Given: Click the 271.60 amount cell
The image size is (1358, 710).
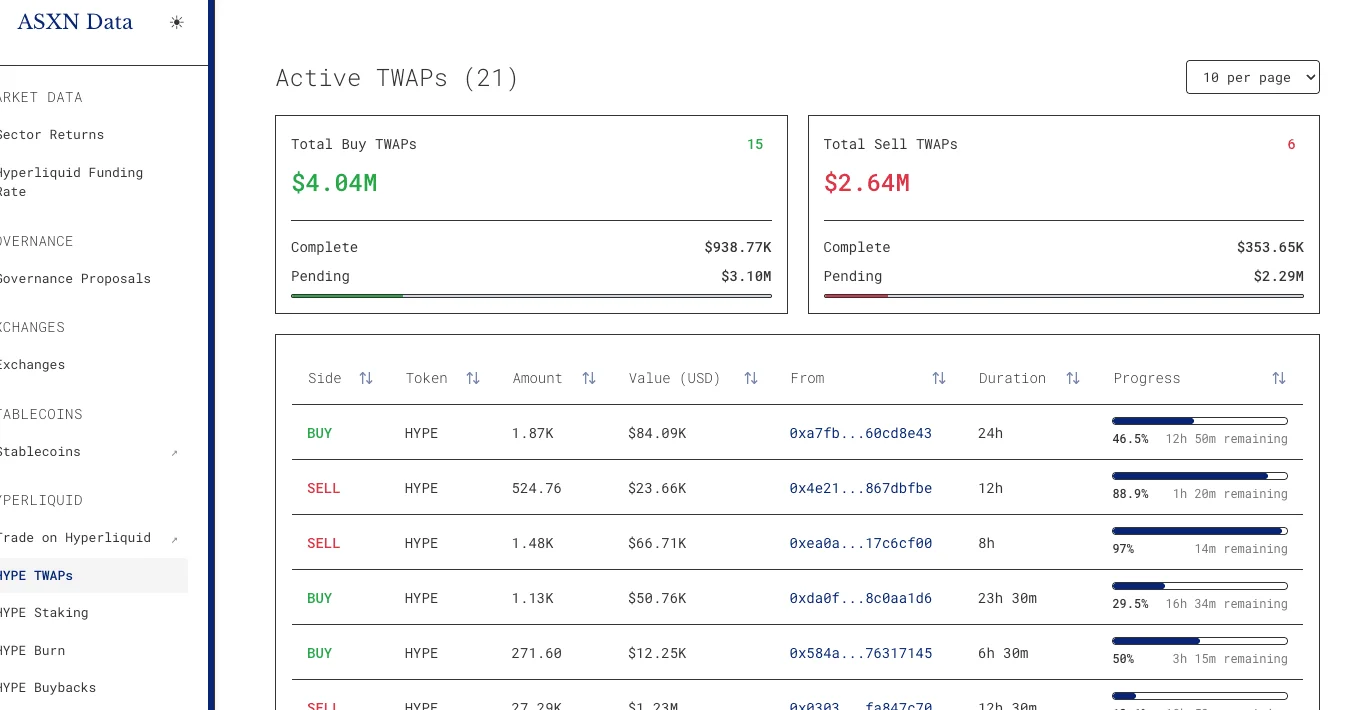Looking at the screenshot, I should tap(537, 653).
